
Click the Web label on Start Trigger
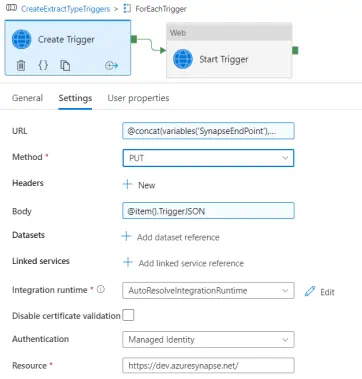(178, 33)
